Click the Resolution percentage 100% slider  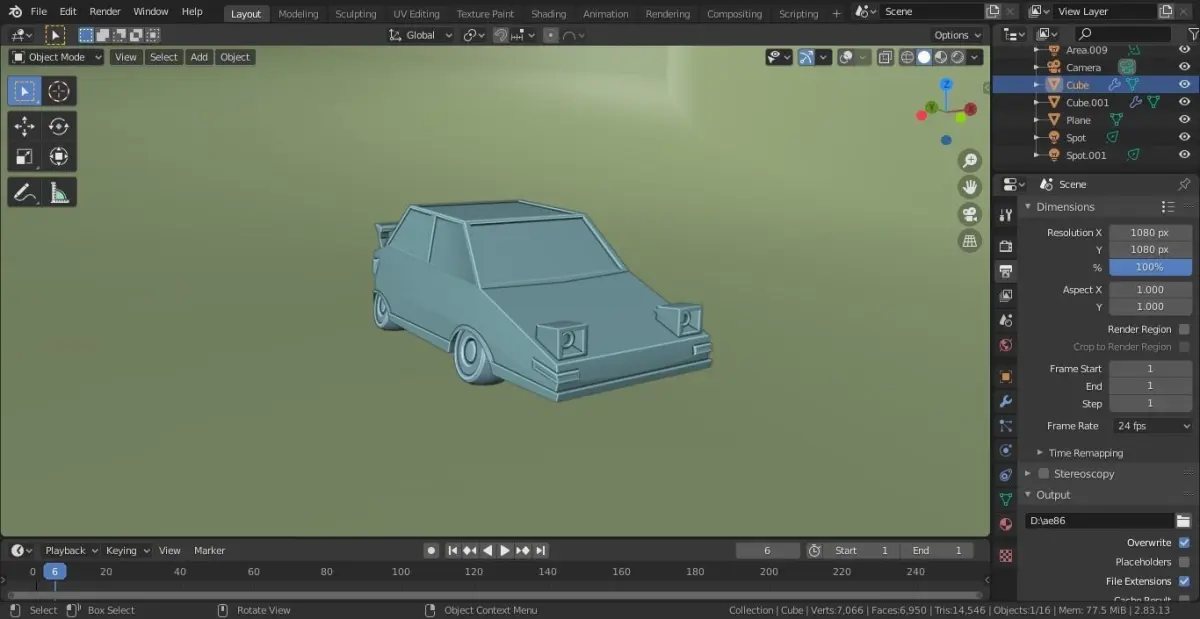pyautogui.click(x=1150, y=267)
